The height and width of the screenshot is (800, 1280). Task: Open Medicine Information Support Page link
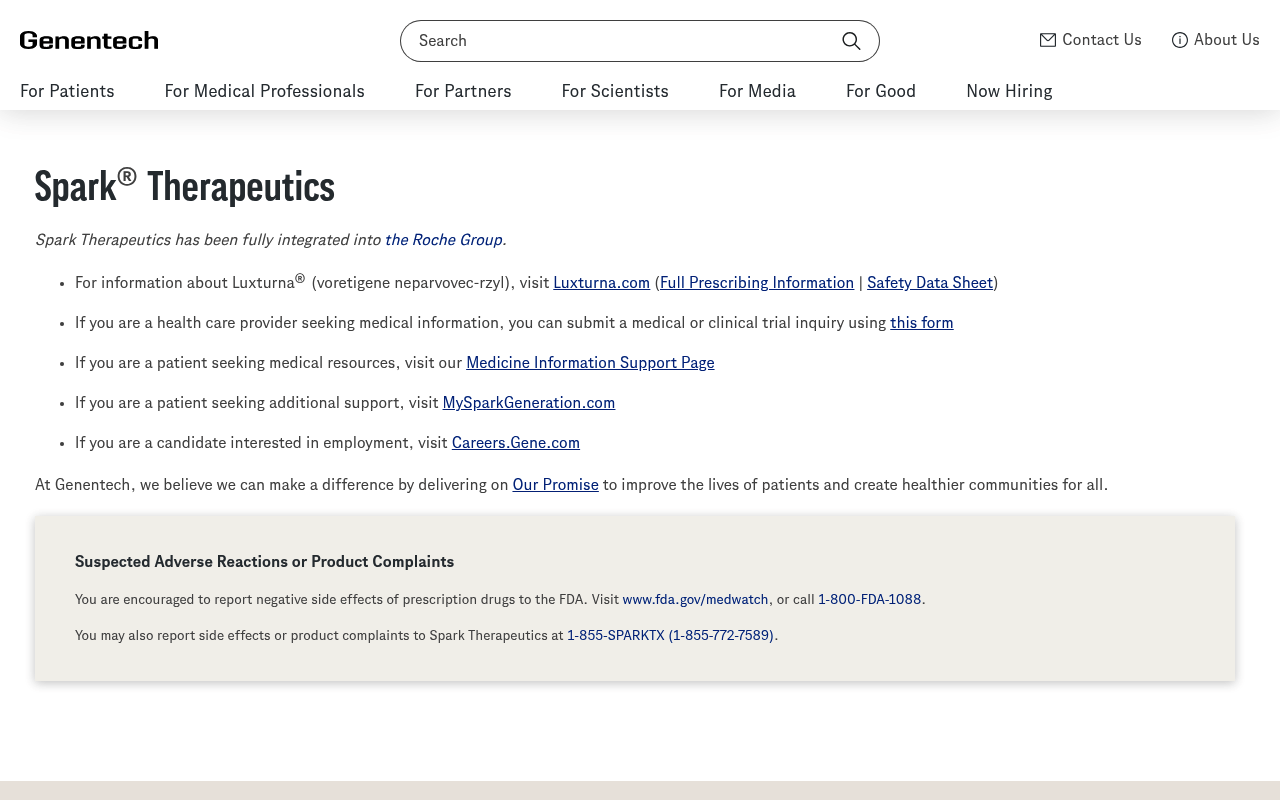pyautogui.click(x=590, y=363)
